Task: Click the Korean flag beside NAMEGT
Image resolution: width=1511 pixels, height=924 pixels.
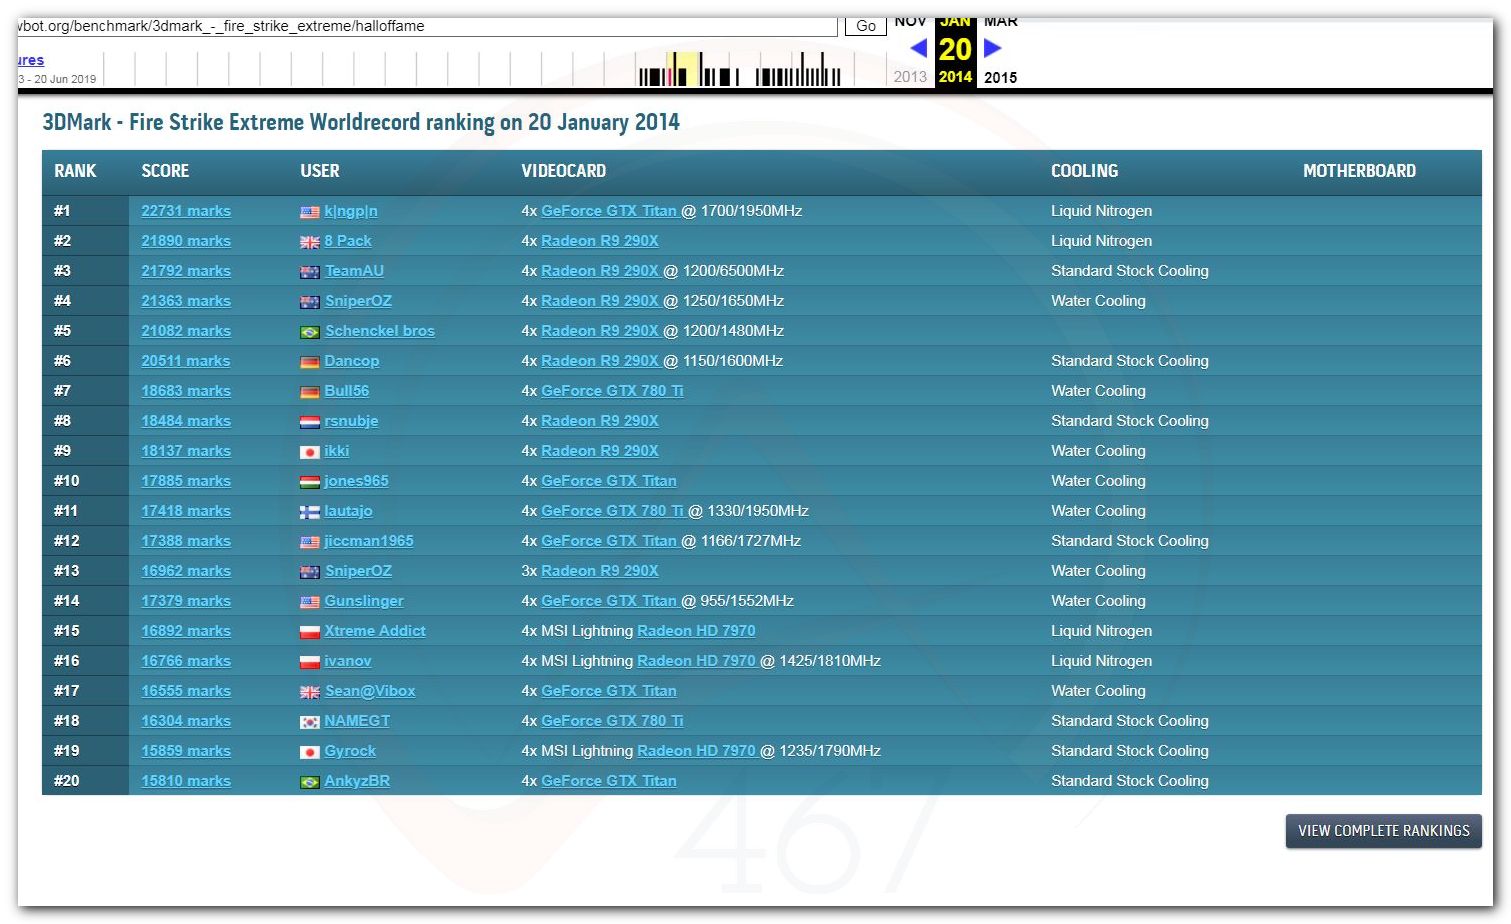Action: [310, 722]
